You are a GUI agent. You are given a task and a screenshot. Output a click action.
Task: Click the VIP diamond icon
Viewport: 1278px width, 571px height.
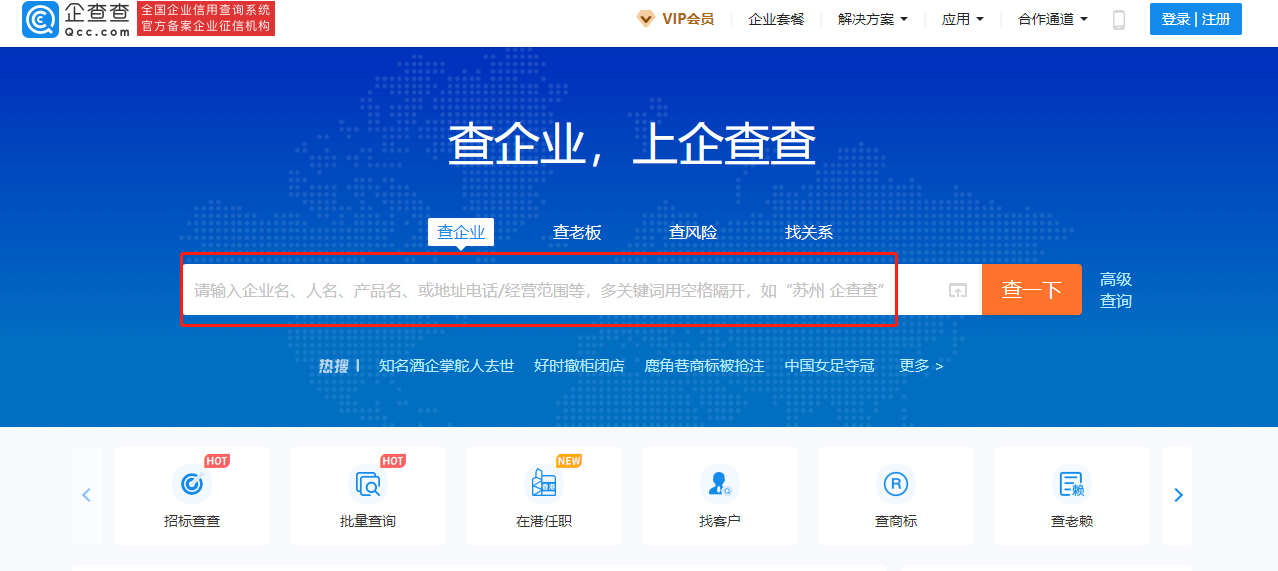(x=646, y=19)
